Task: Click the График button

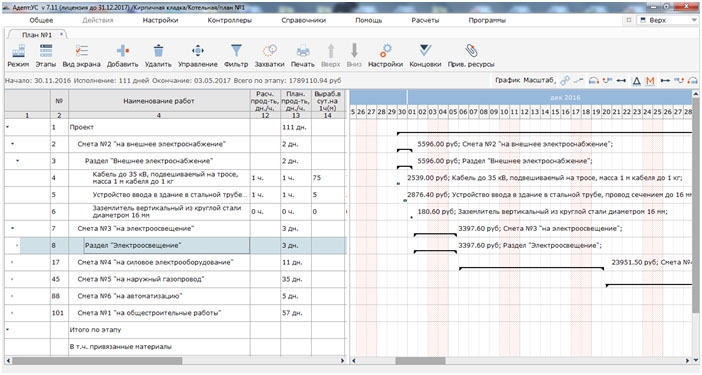Action: pyautogui.click(x=507, y=81)
